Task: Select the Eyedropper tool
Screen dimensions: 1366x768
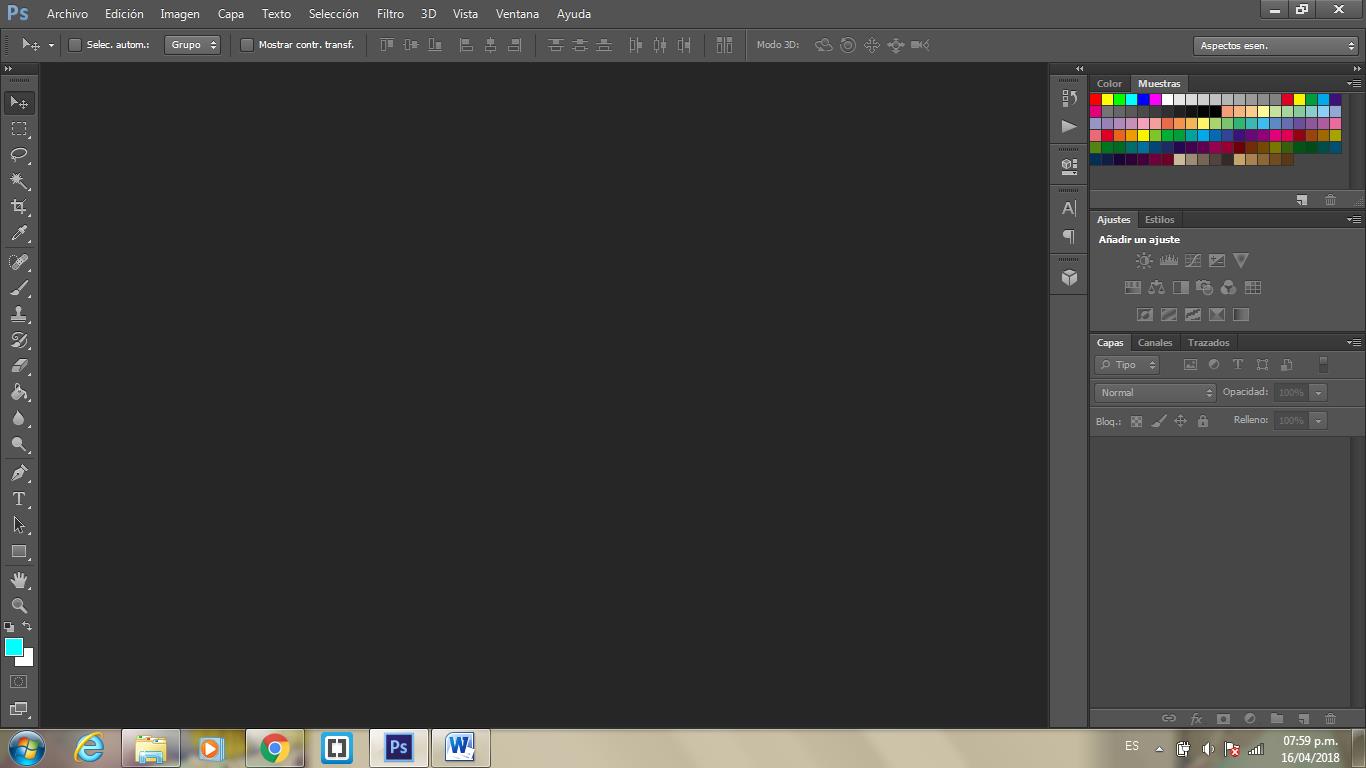Action: pos(19,234)
